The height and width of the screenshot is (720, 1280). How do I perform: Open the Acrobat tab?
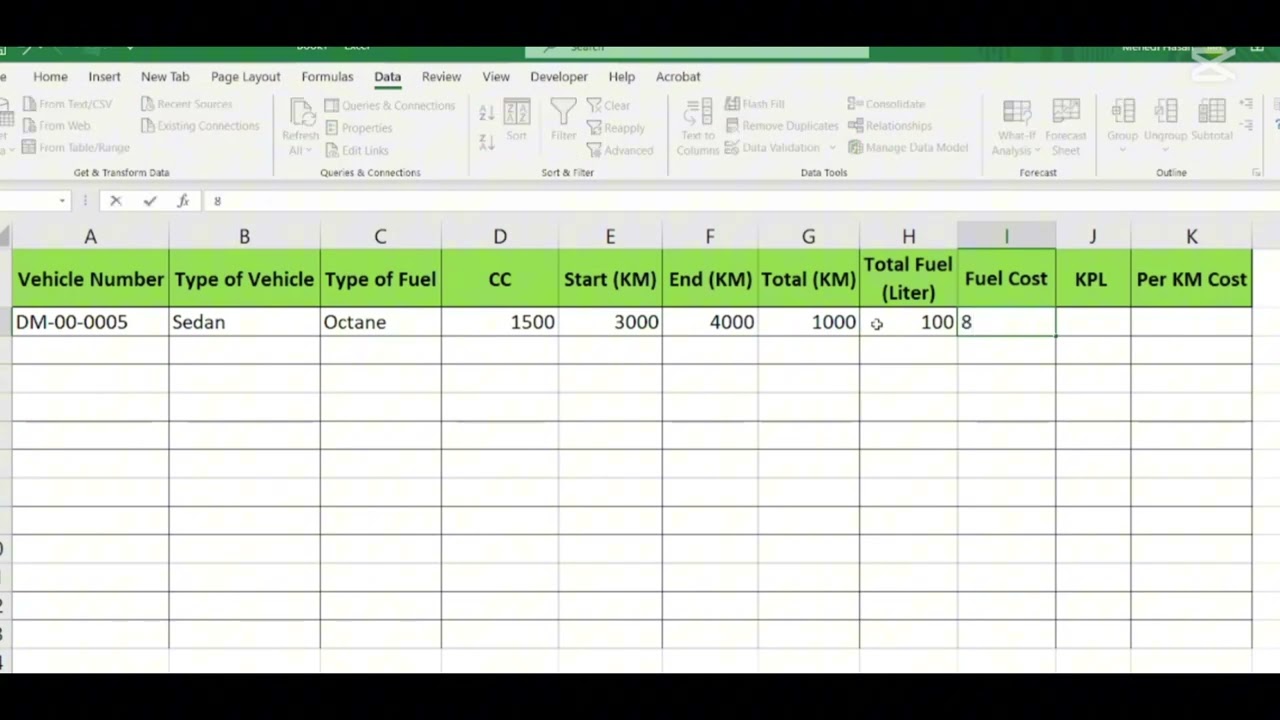pyautogui.click(x=678, y=77)
